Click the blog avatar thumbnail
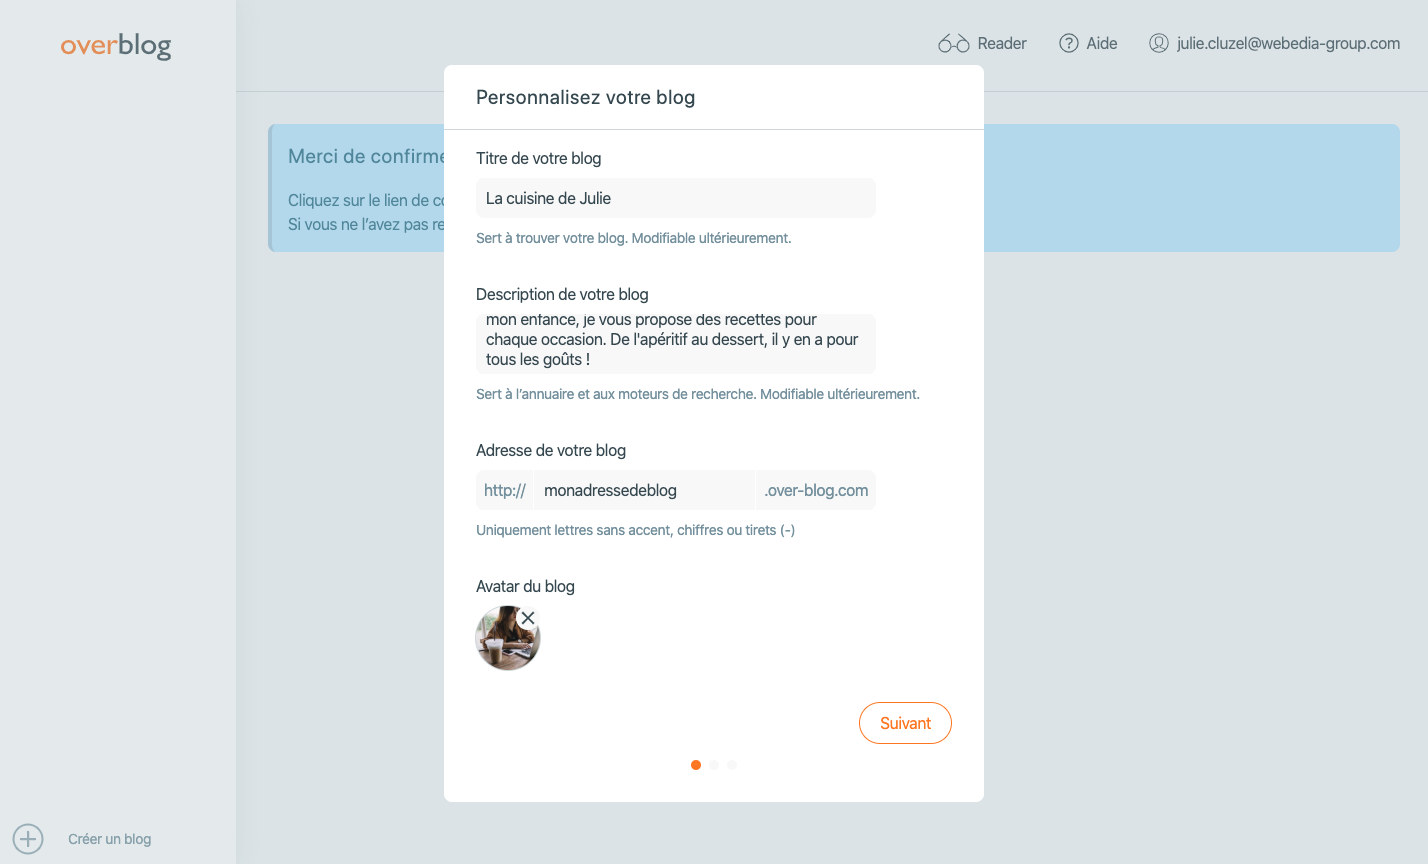Screen dimensions: 1428x864 point(508,638)
